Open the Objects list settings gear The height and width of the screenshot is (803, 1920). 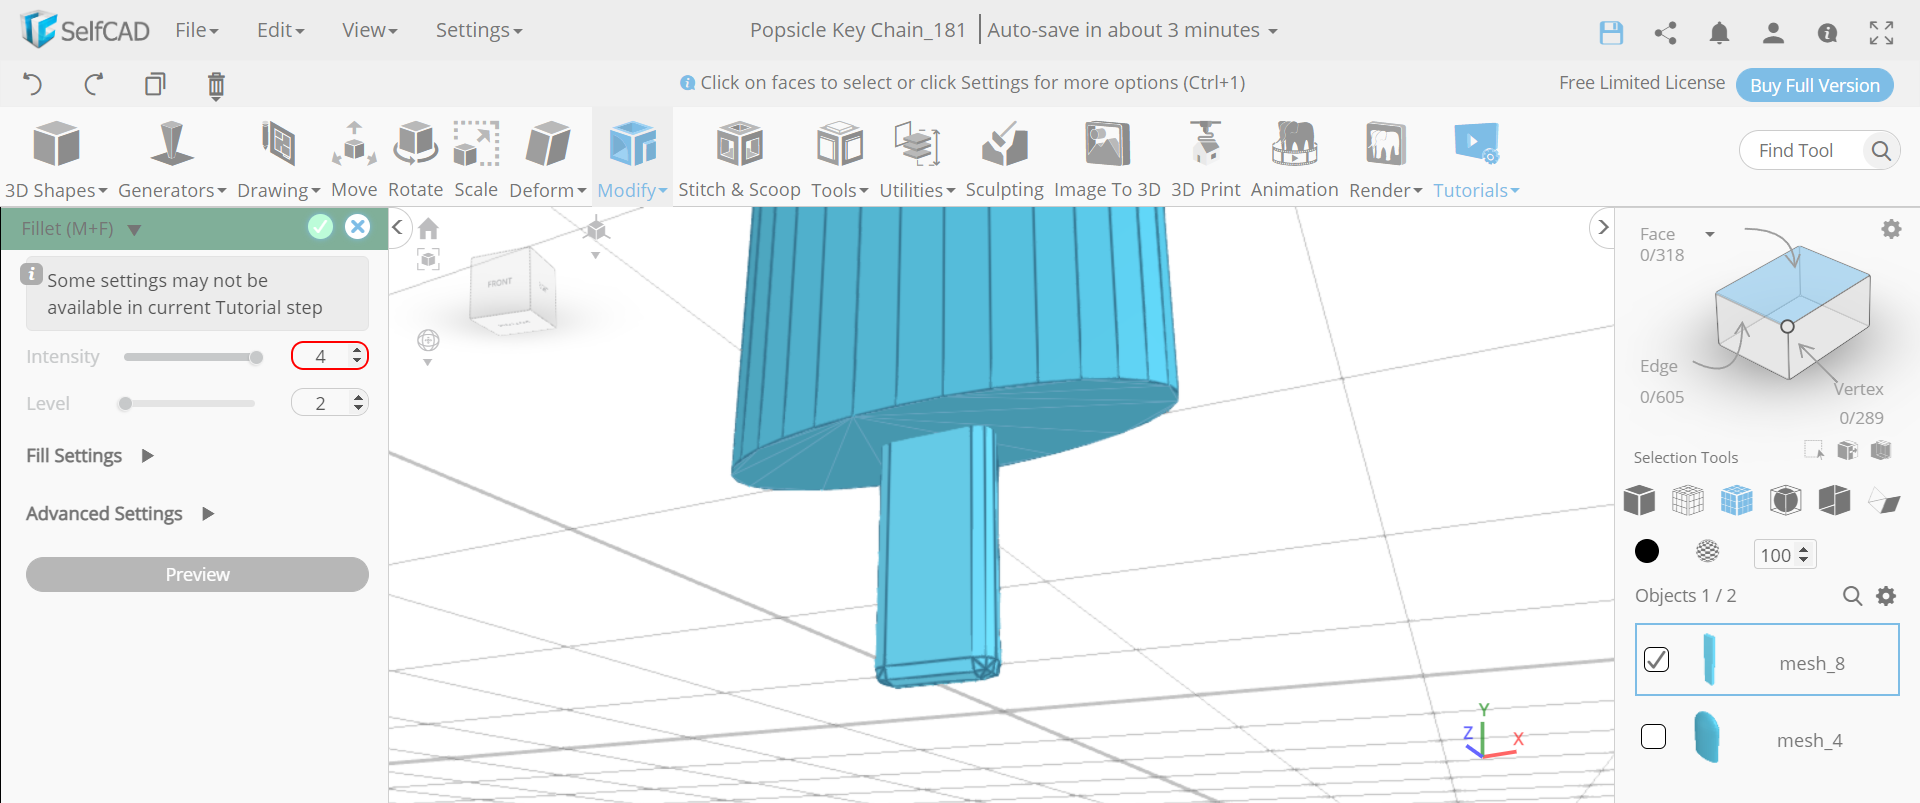(1886, 596)
